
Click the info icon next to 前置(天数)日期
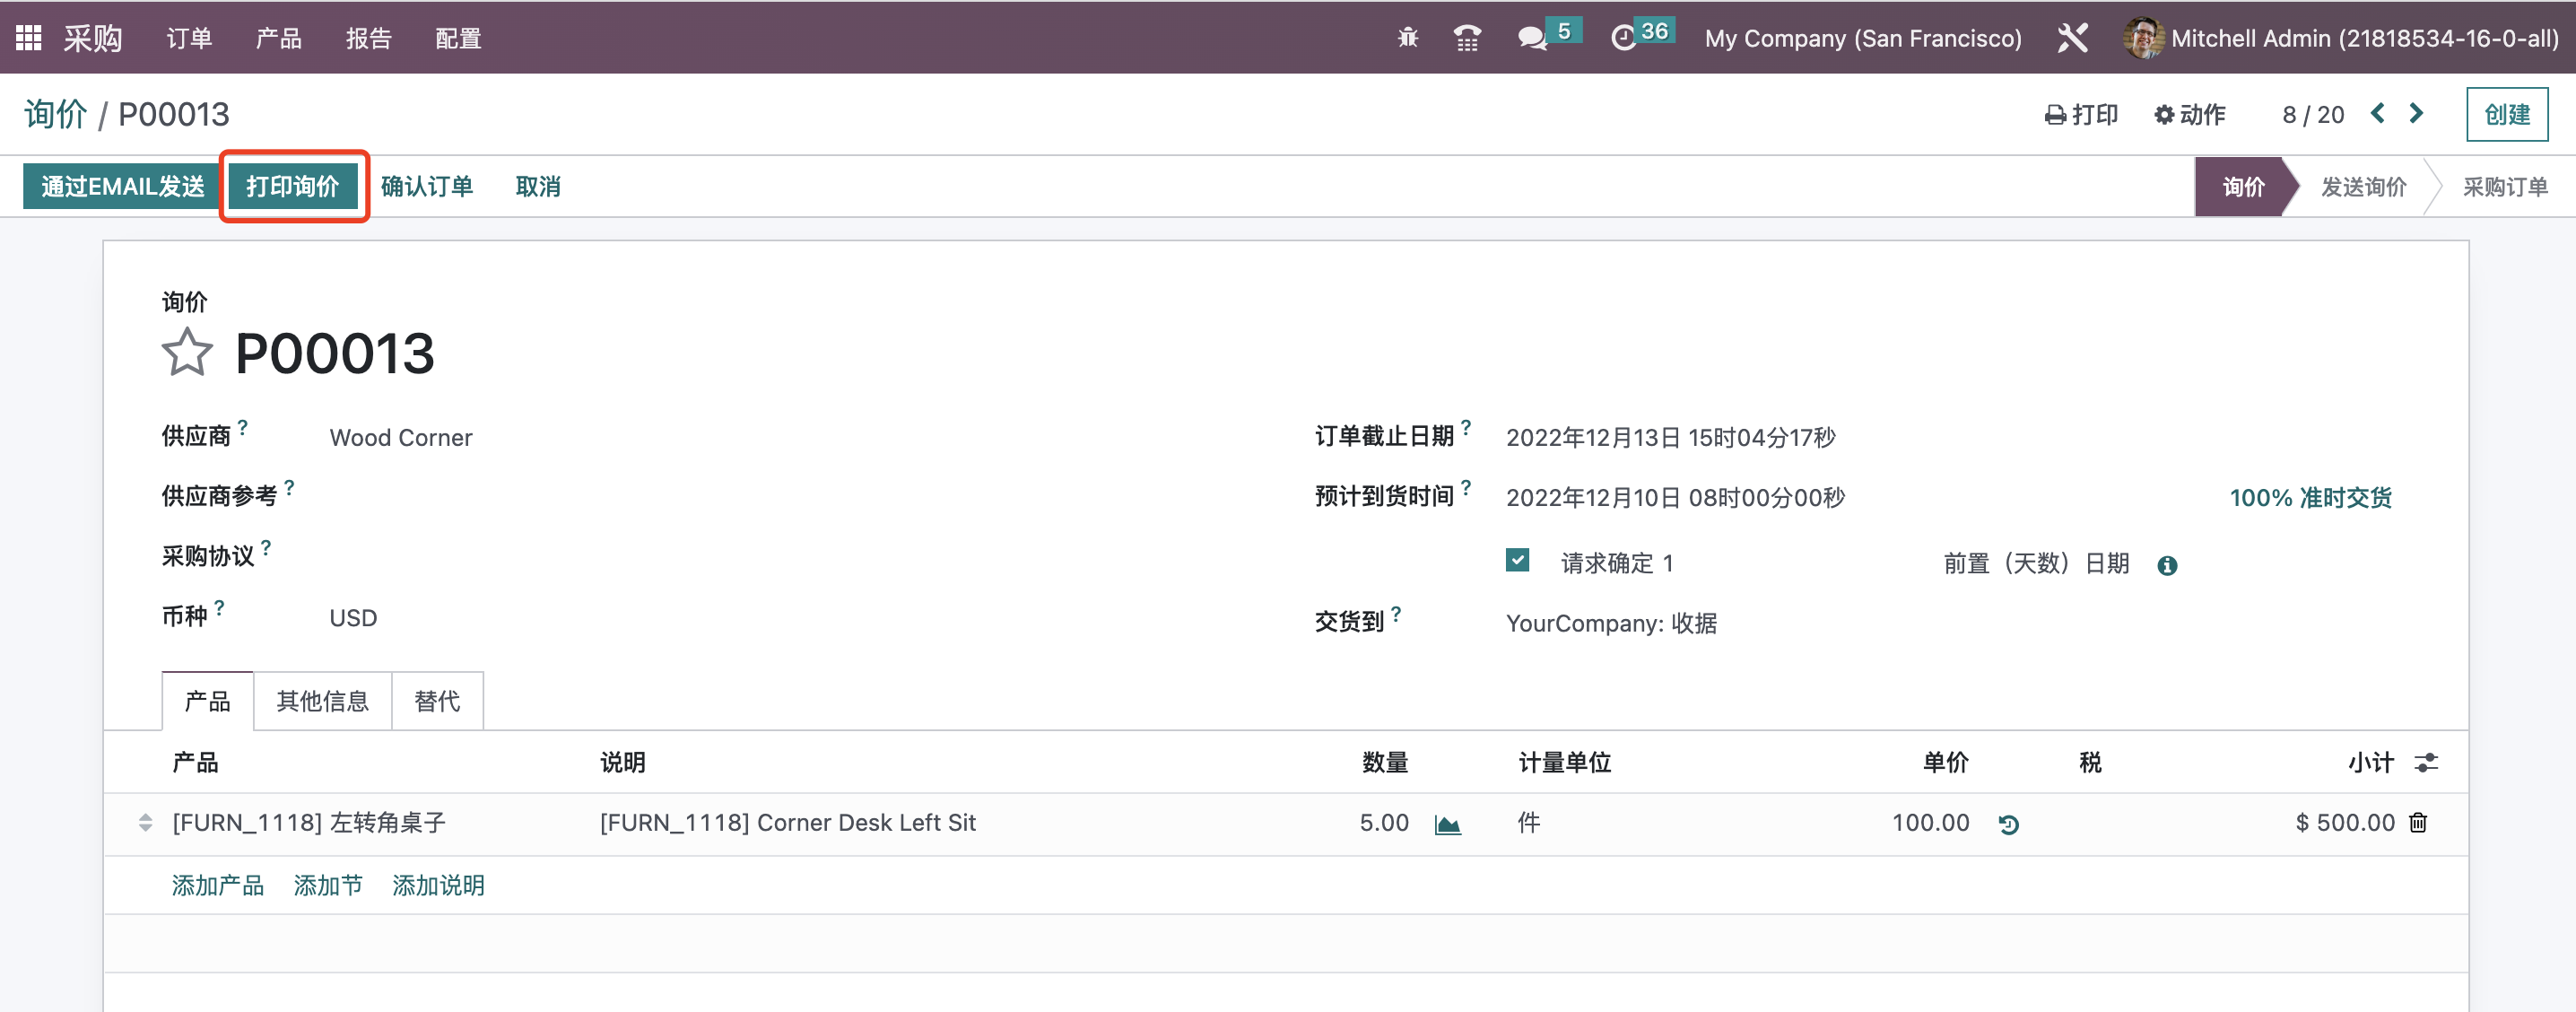point(2167,565)
